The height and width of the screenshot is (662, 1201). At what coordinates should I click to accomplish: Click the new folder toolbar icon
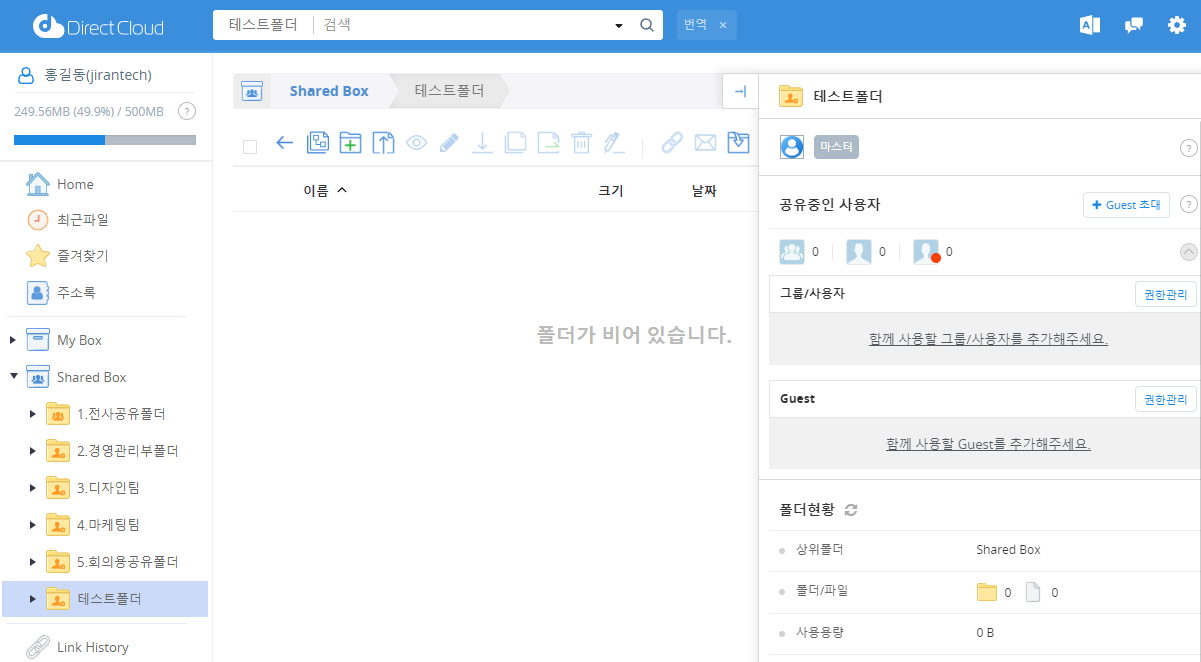click(350, 143)
